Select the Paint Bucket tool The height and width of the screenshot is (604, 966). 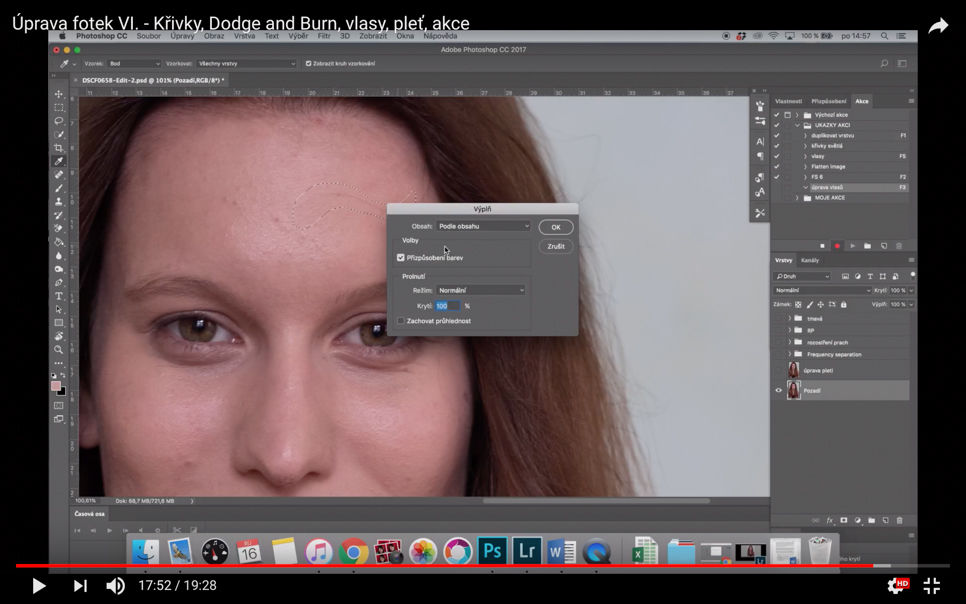[59, 242]
